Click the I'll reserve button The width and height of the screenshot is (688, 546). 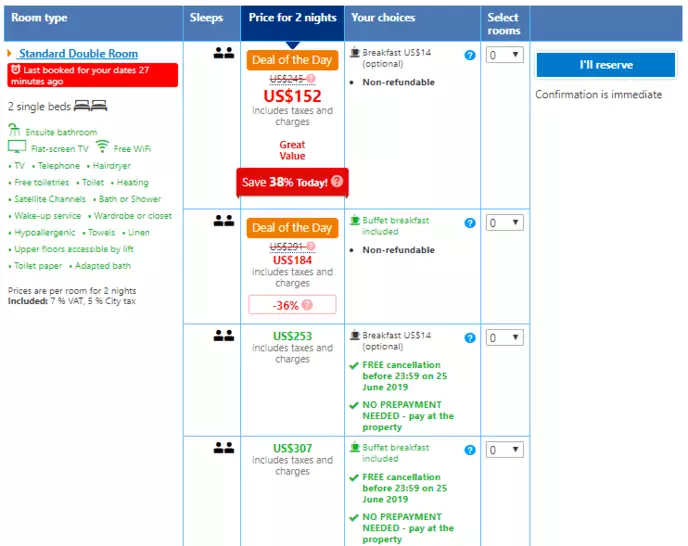[606, 65]
